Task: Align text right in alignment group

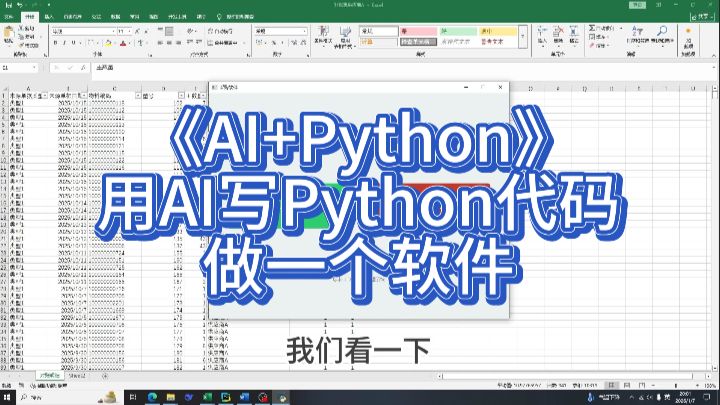Action: [x=178, y=43]
